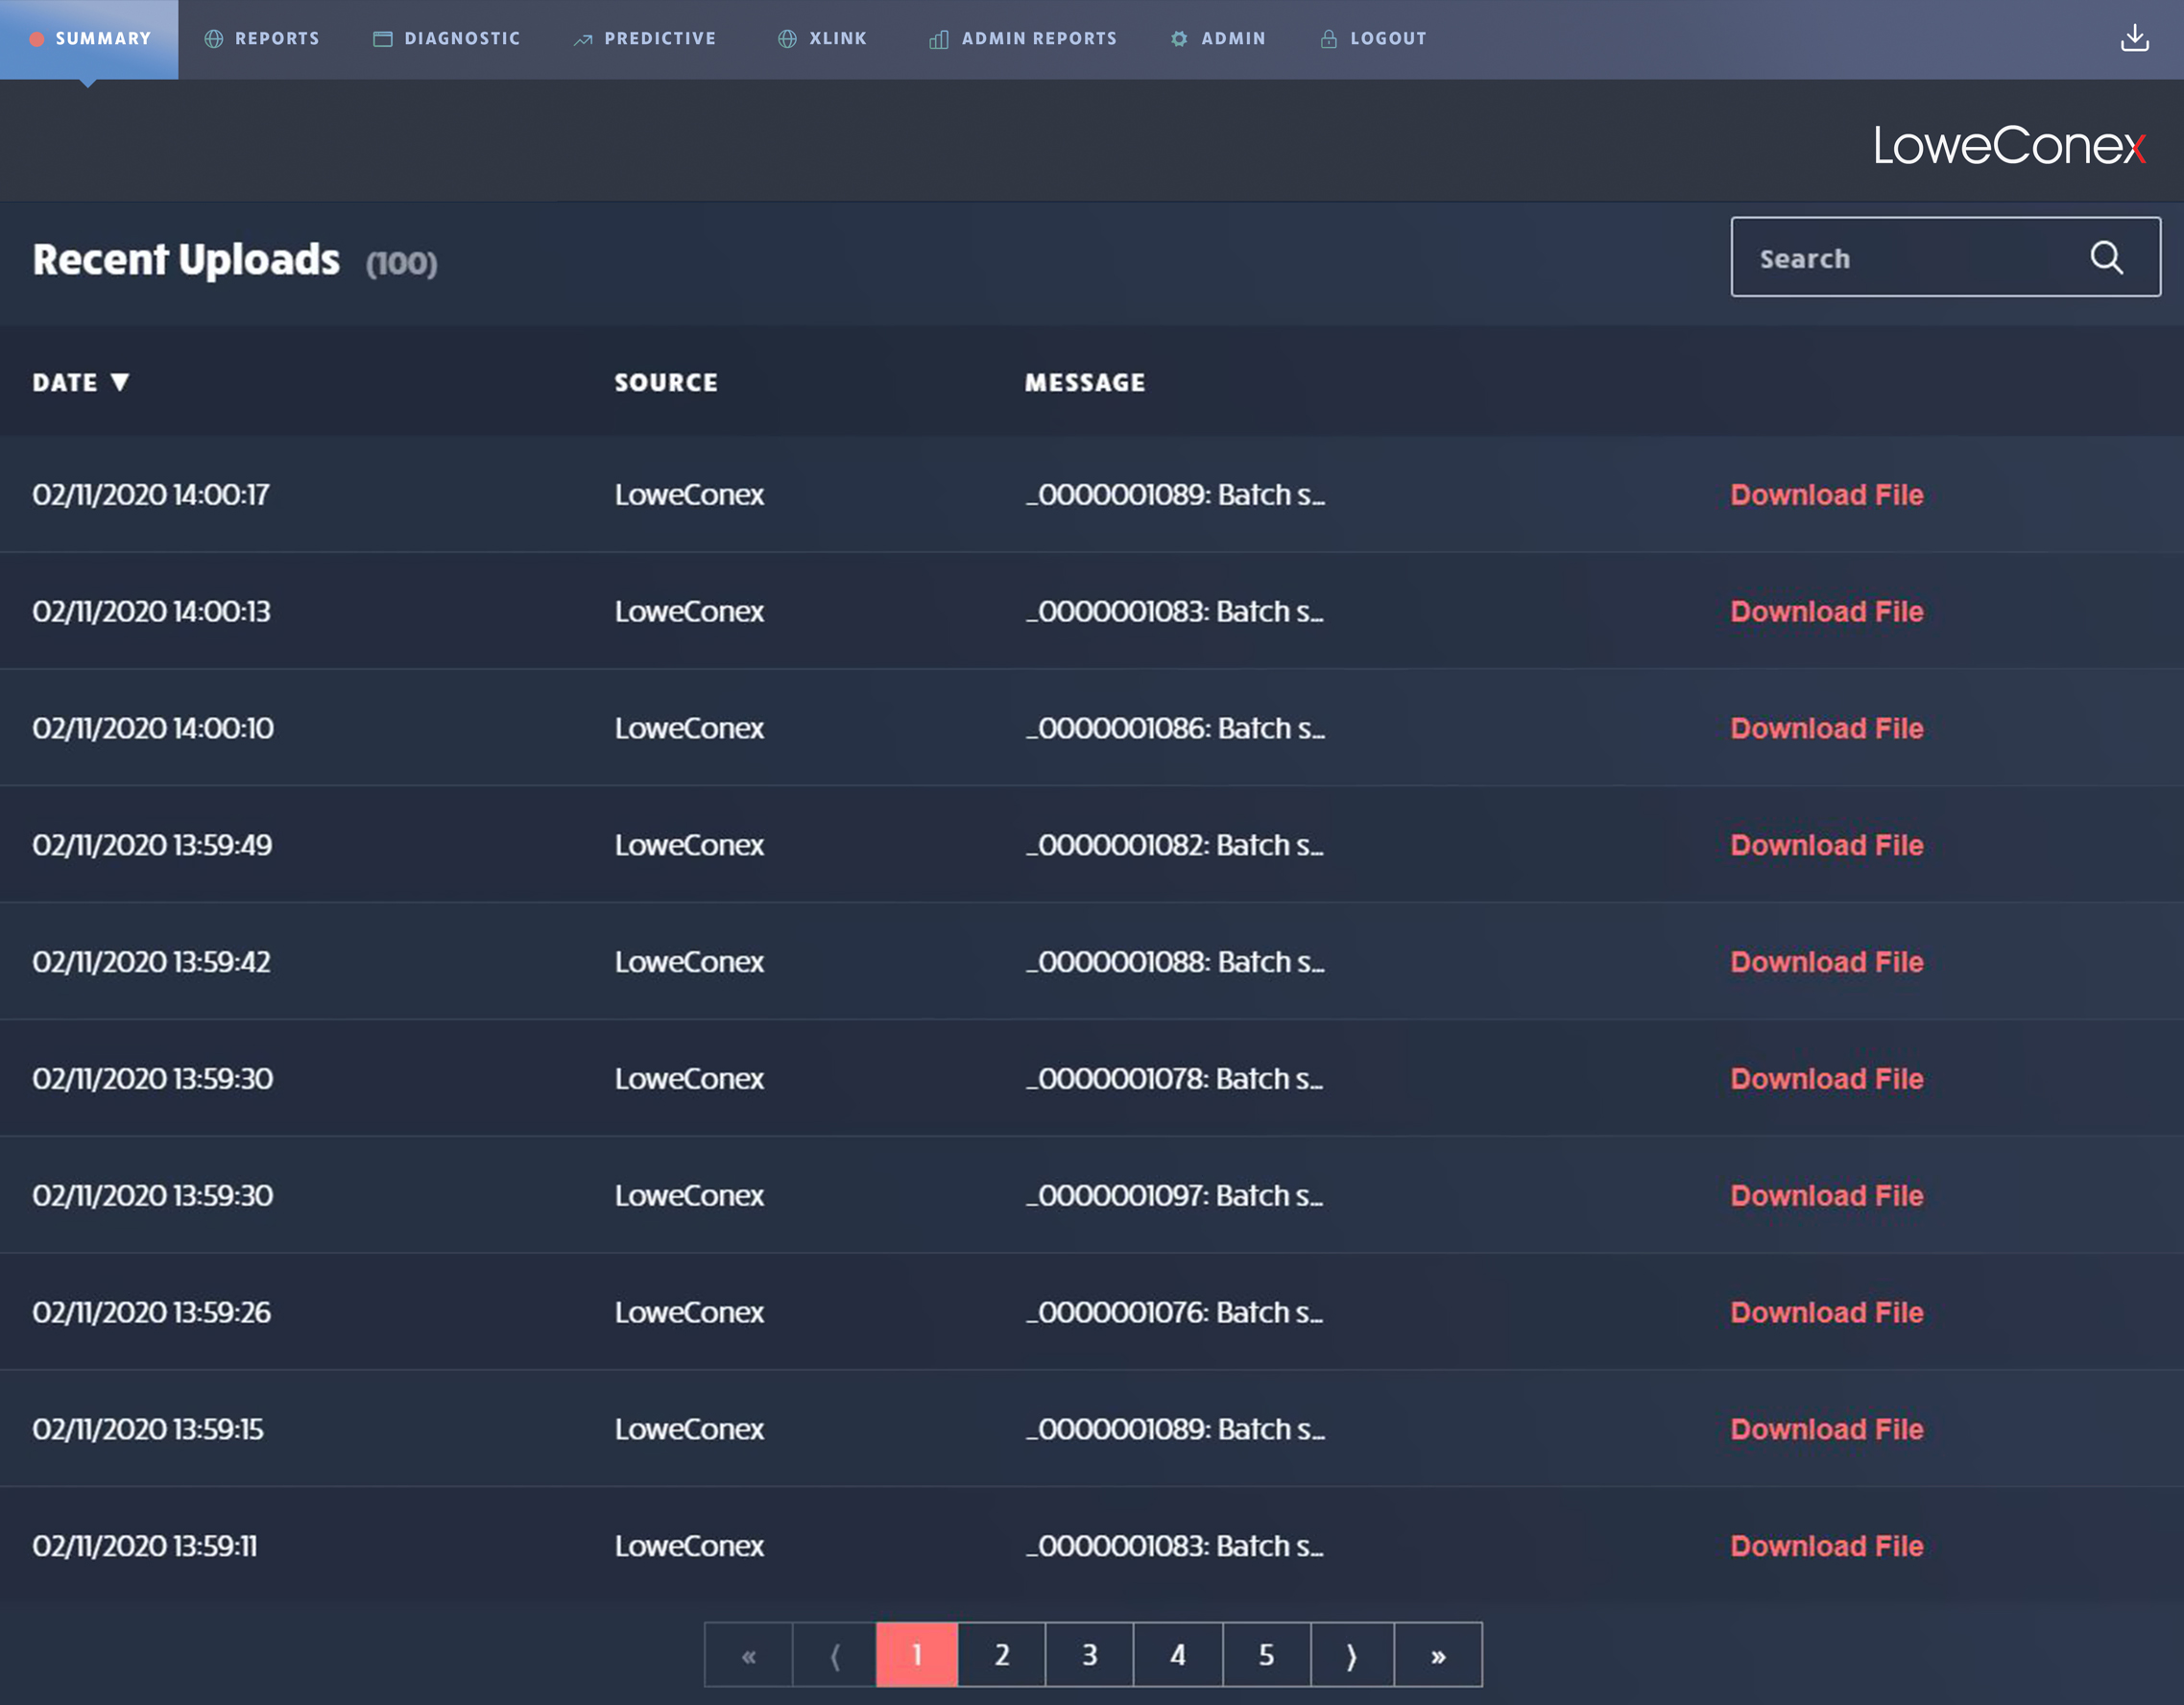Click date 02/11/2020 13:59:26
2184x1705 pixels.
[151, 1312]
